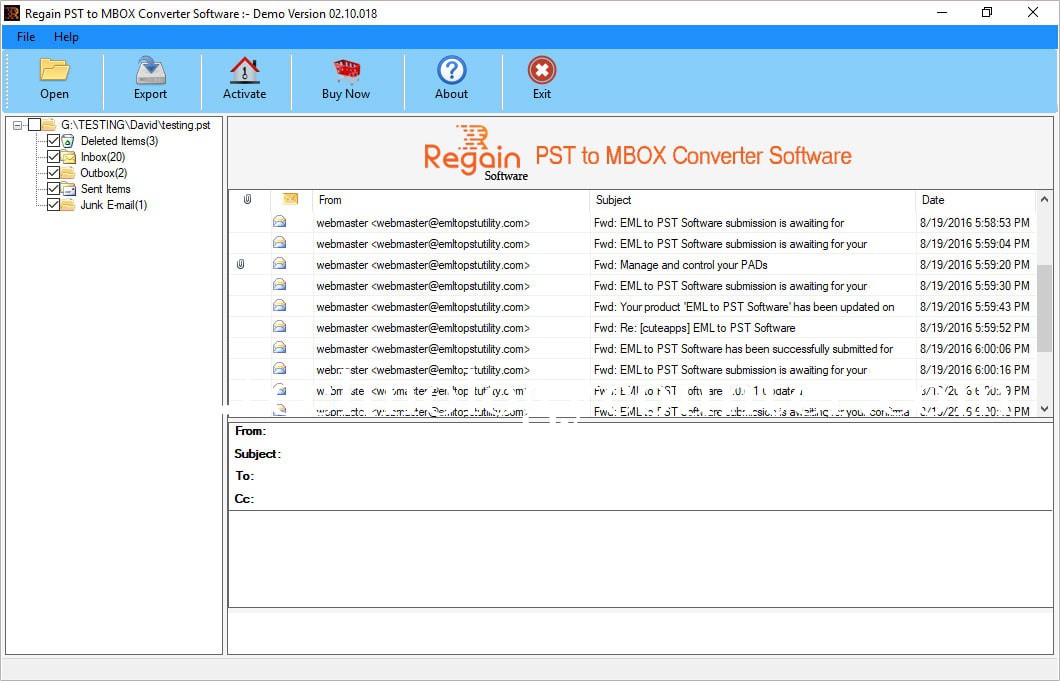Select the Inbox(20) folder
1060x681 pixels.
click(103, 157)
